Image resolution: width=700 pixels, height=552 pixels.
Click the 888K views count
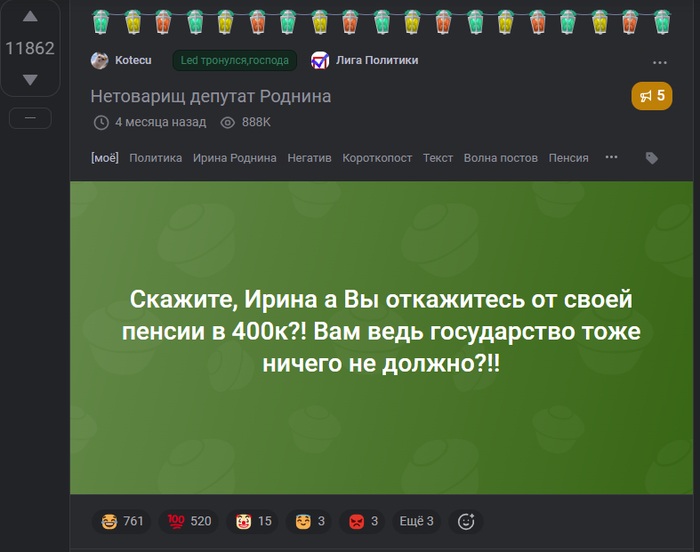point(256,122)
